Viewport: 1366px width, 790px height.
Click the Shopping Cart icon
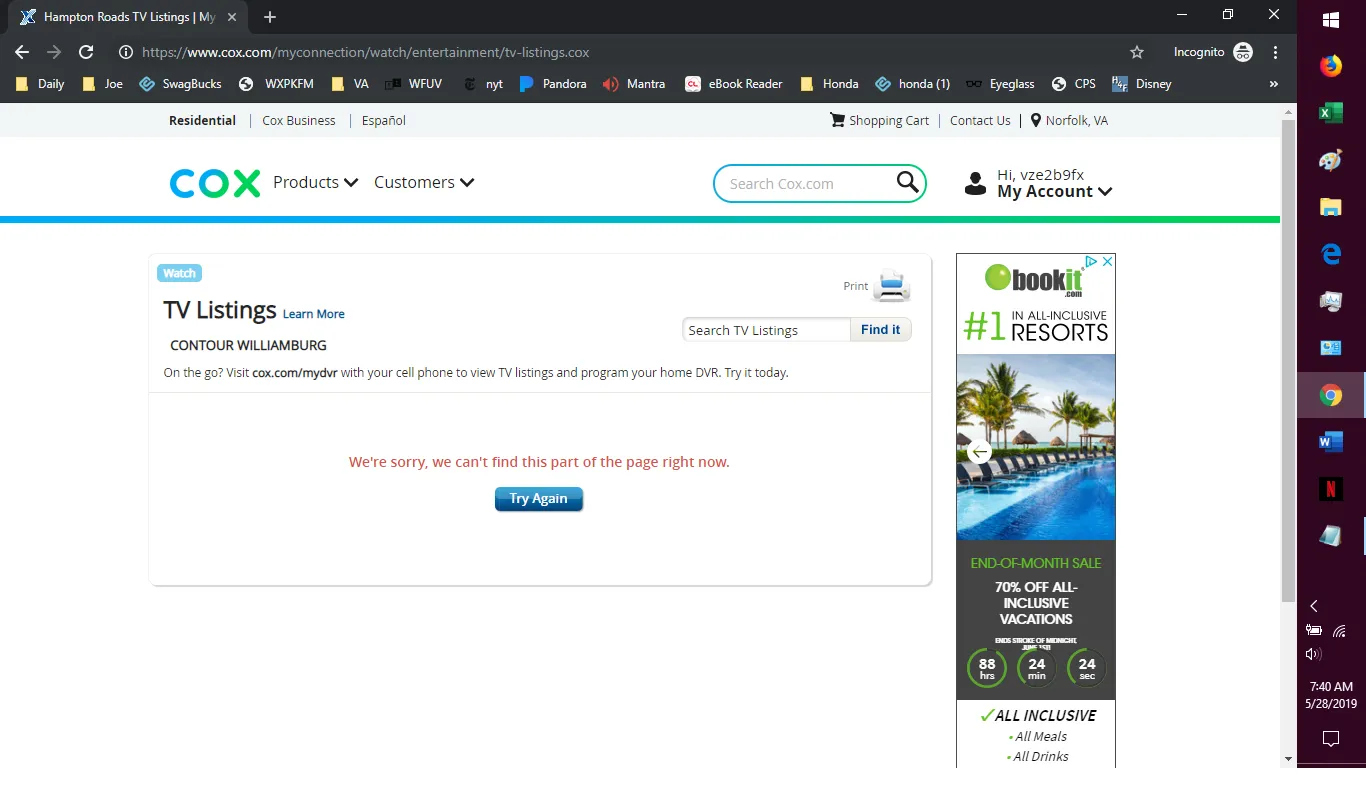[x=837, y=120]
